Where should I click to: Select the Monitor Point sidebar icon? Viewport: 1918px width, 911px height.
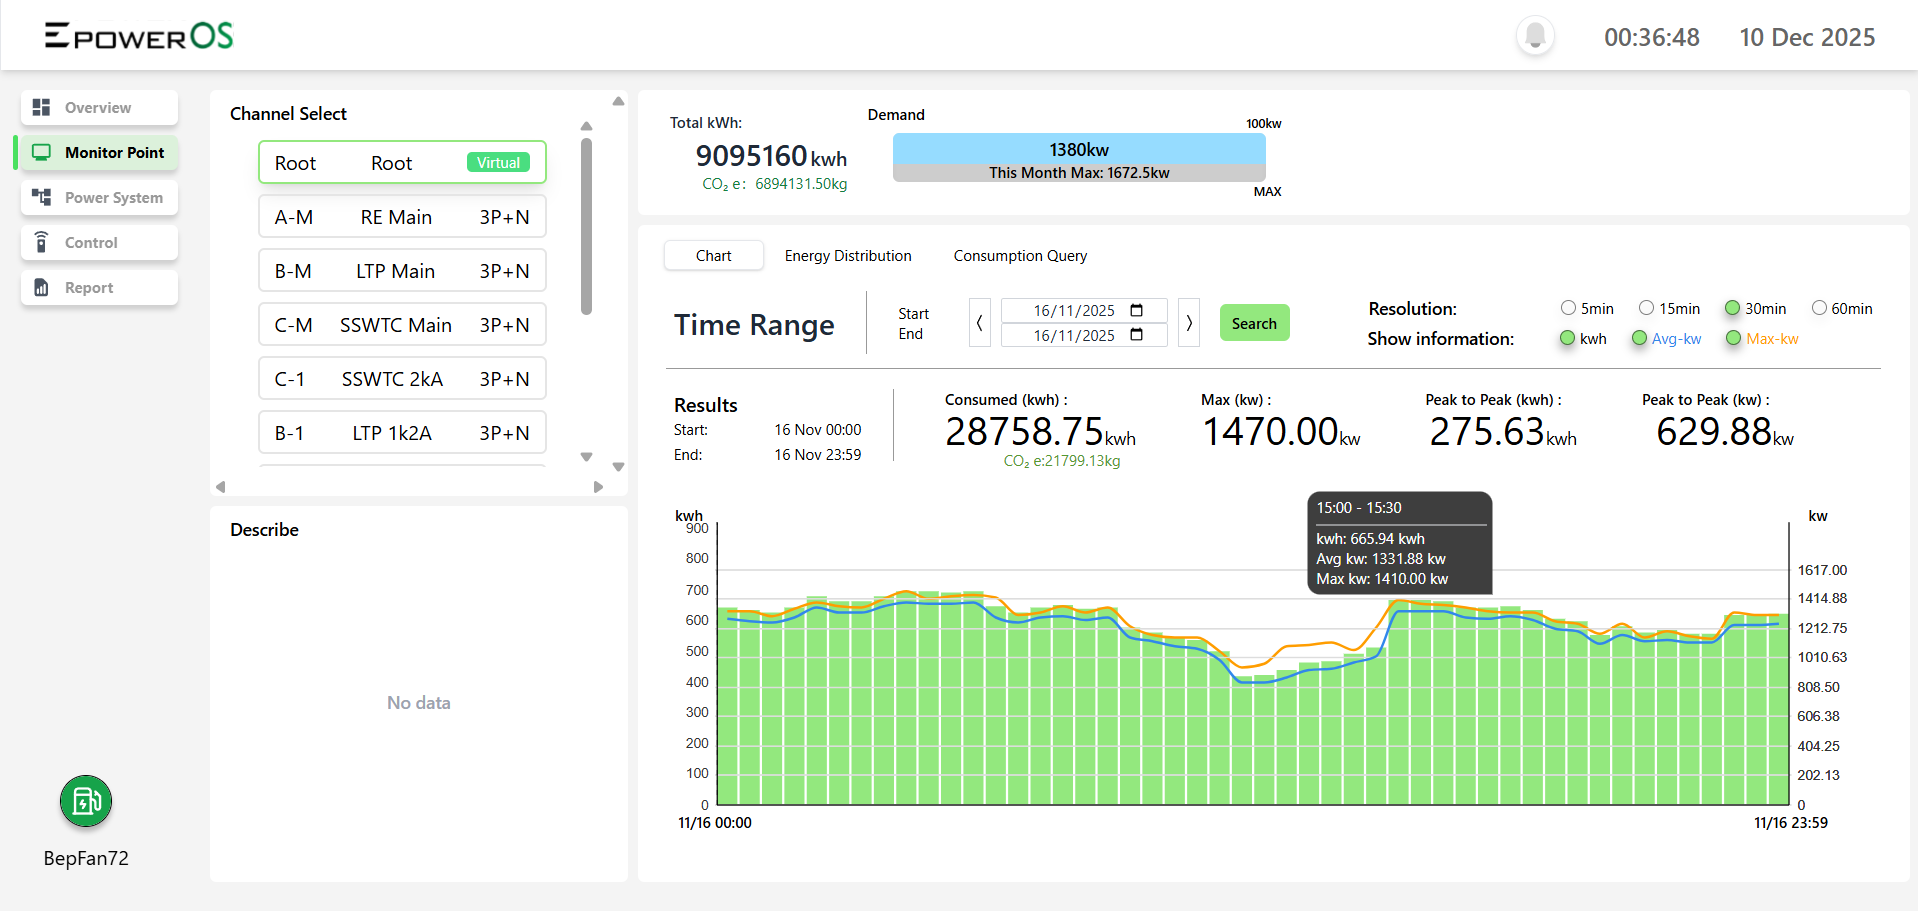click(x=41, y=152)
